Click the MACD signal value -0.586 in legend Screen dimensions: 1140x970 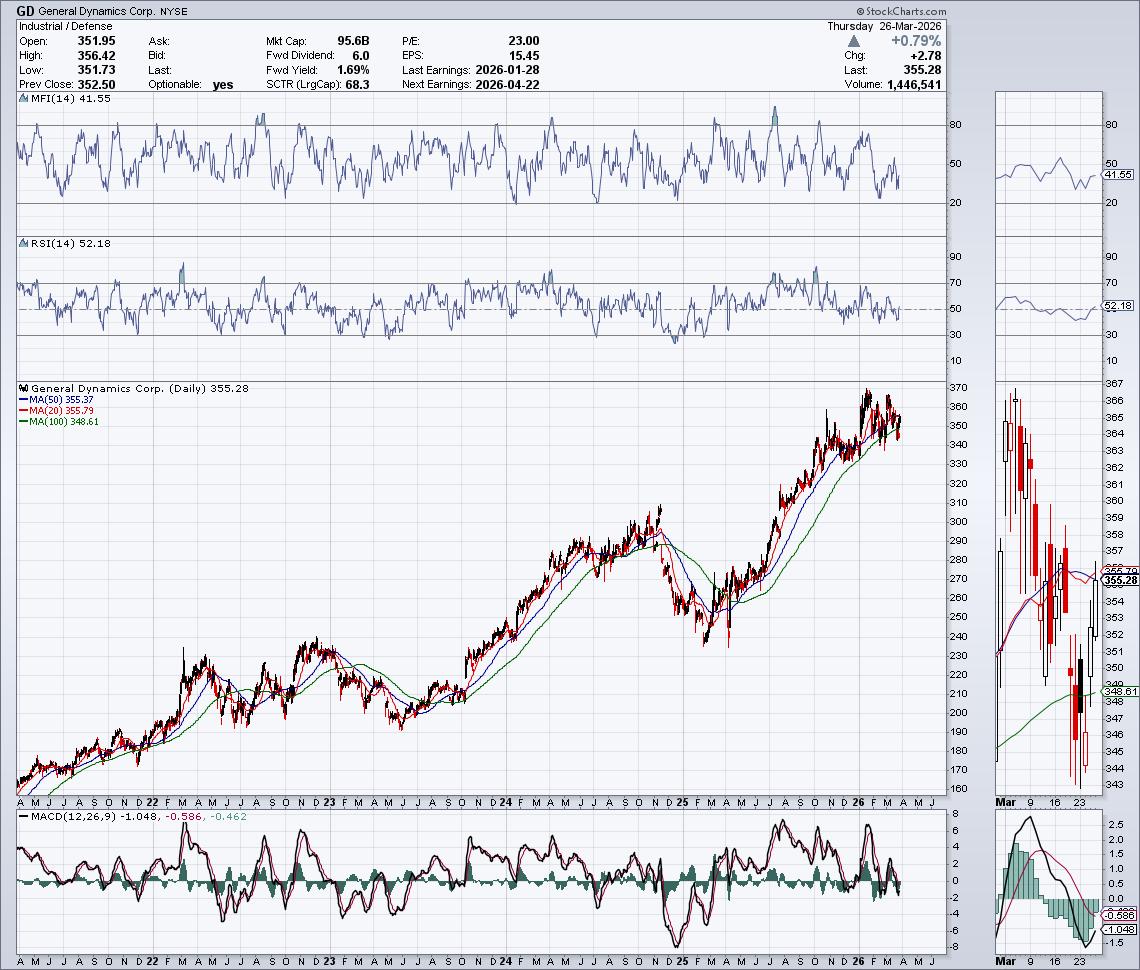(183, 817)
